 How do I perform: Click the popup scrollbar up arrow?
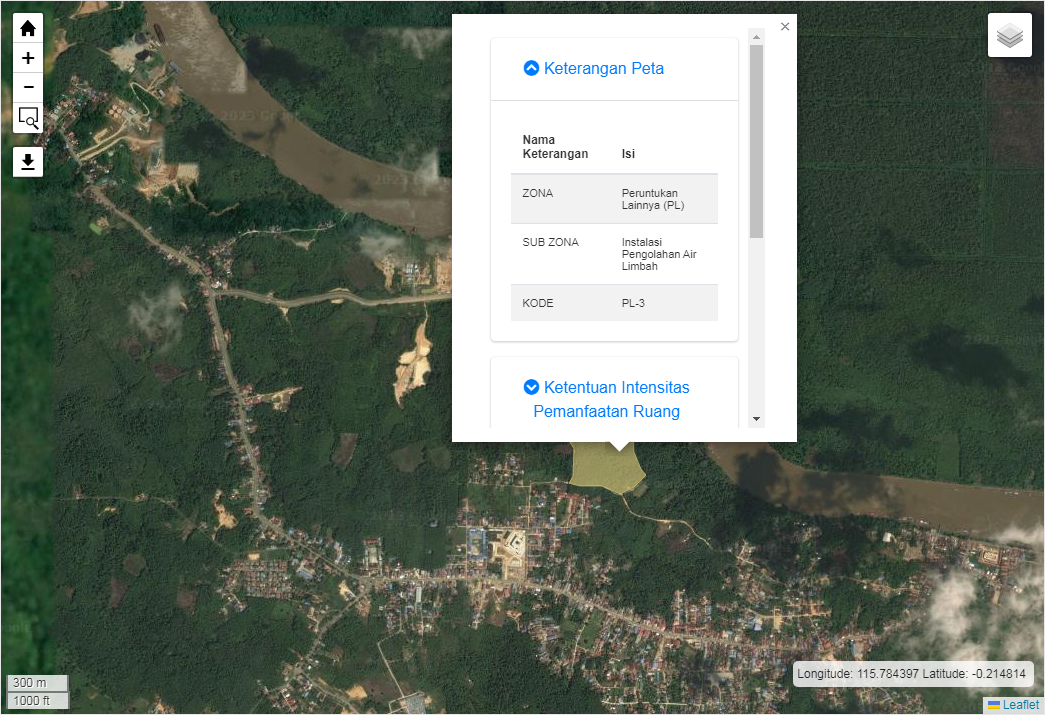pyautogui.click(x=756, y=37)
